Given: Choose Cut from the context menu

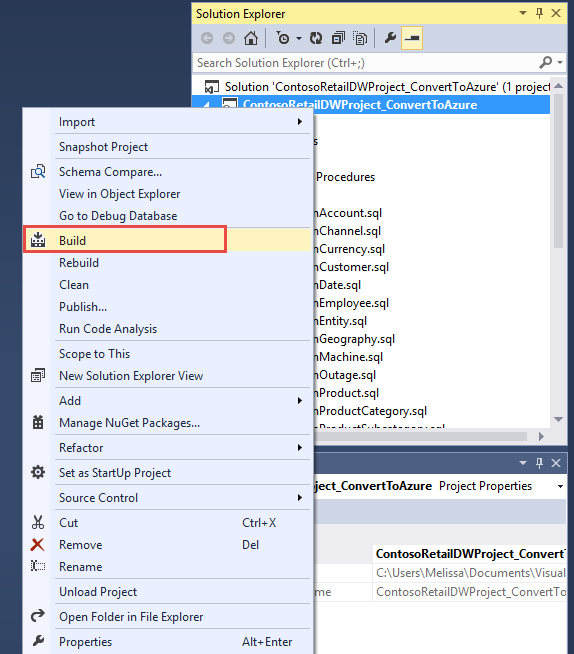Looking at the screenshot, I should (x=181, y=523).
